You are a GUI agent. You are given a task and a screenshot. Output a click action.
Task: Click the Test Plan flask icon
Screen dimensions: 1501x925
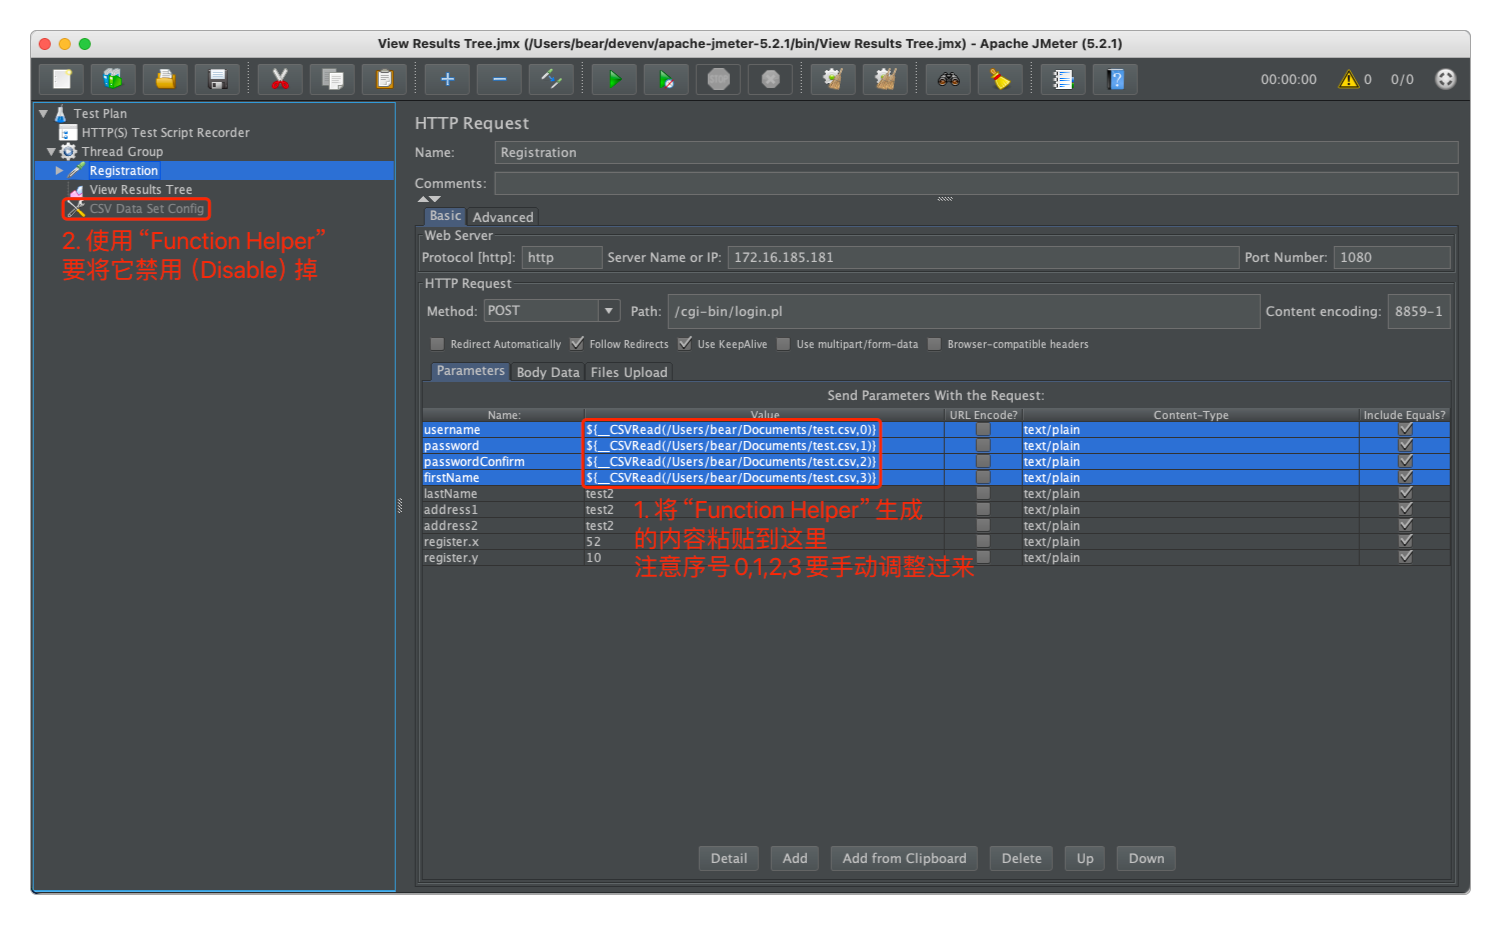60,113
